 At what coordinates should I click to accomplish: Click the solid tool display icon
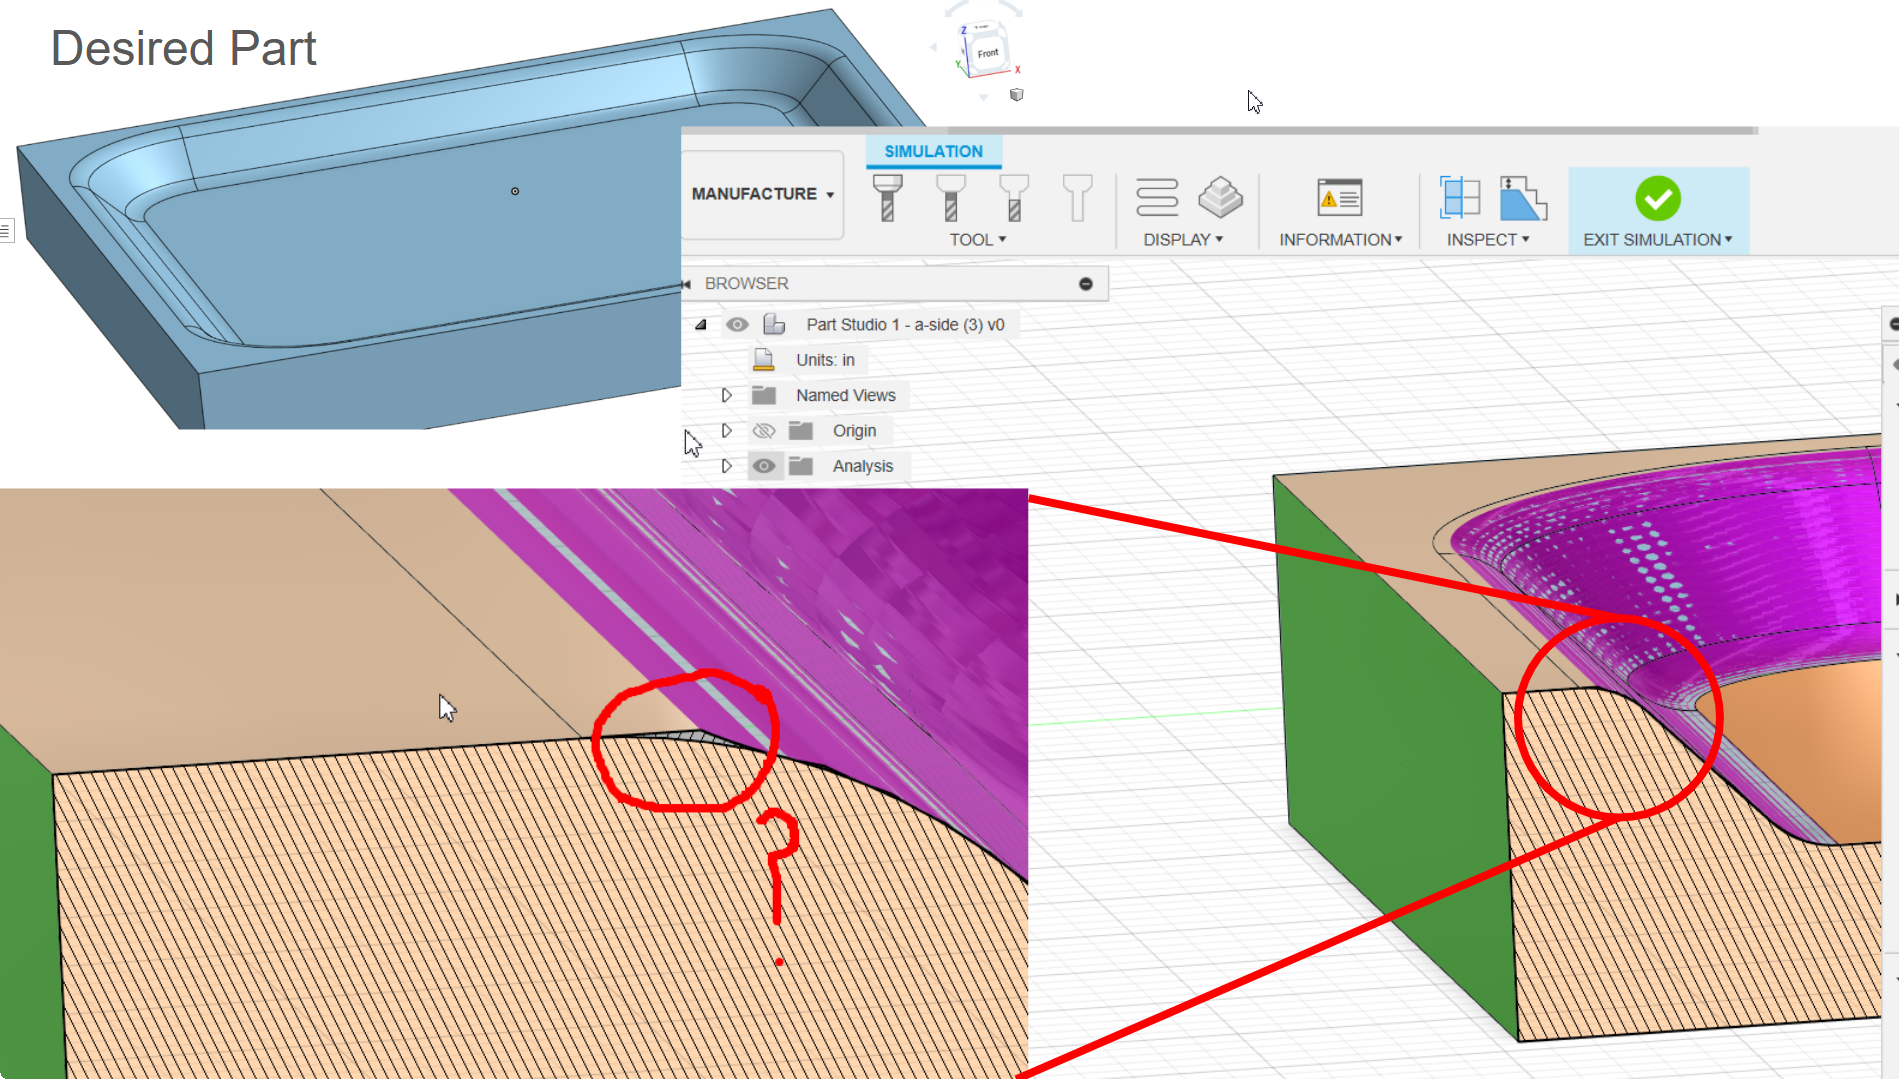[x=887, y=197]
